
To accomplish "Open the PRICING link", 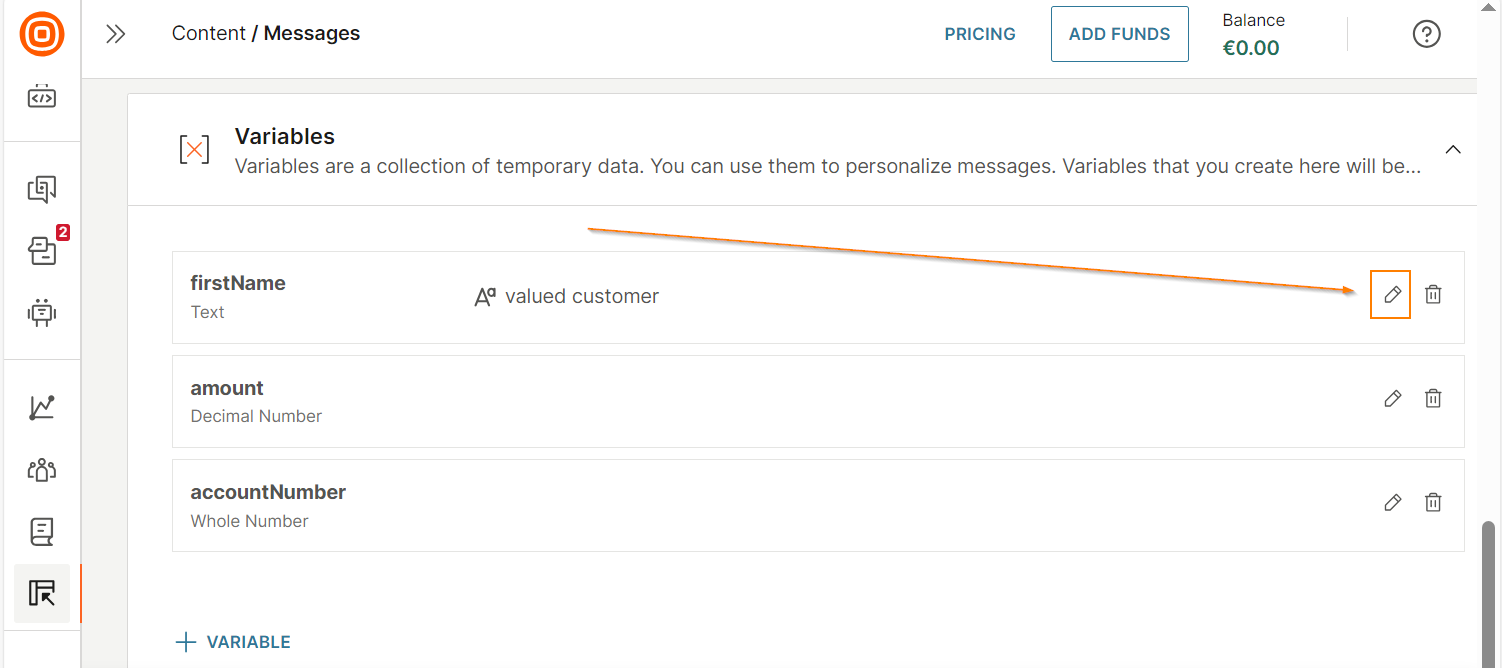I will (x=980, y=33).
